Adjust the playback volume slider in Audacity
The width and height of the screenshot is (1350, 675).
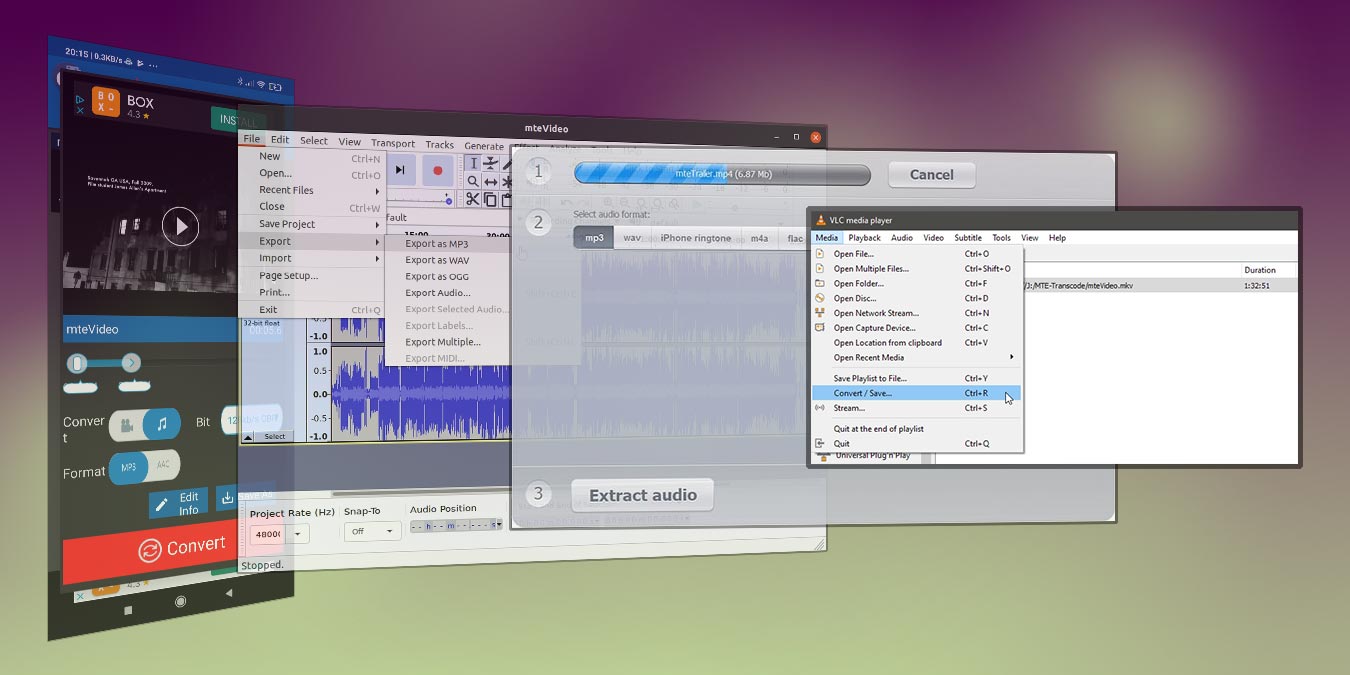click(x=448, y=201)
